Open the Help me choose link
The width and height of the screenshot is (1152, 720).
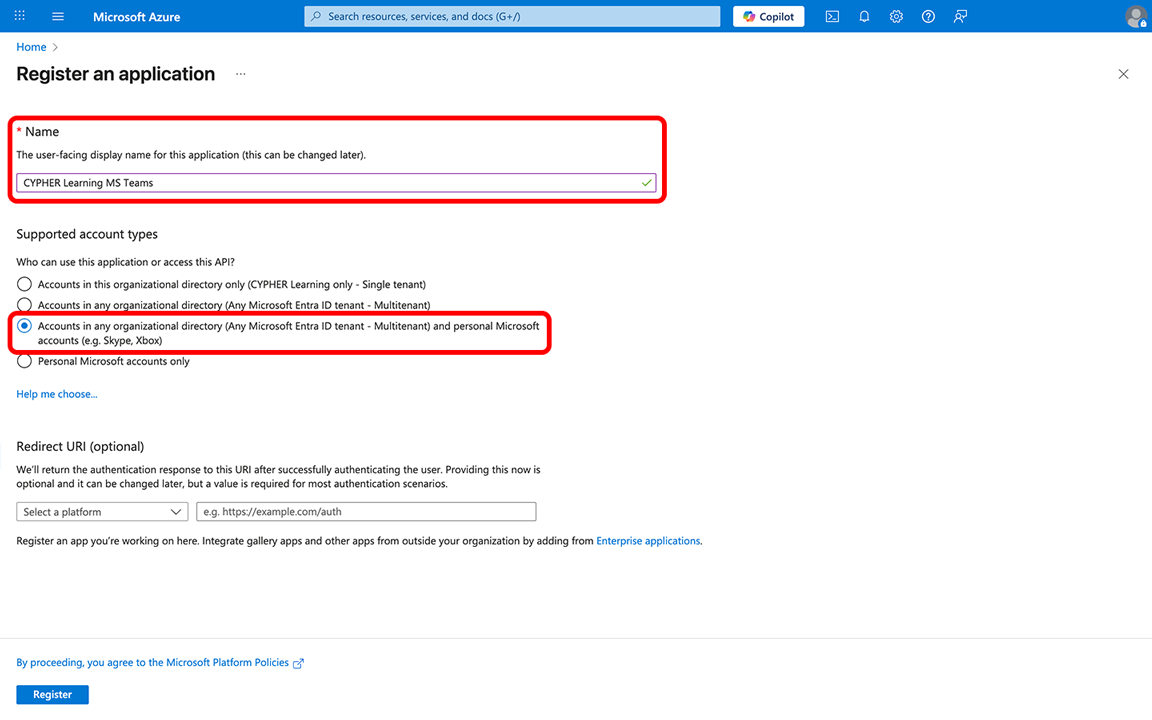(x=57, y=395)
